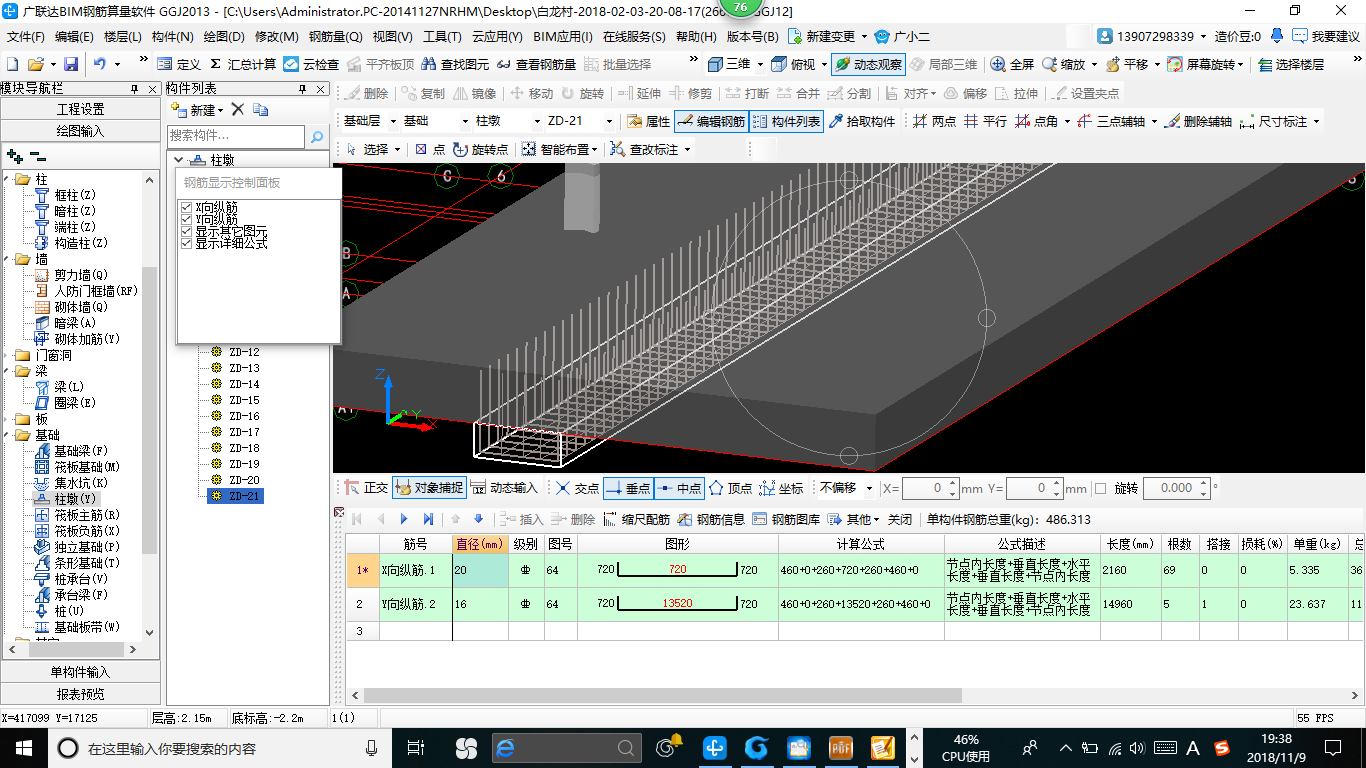Click search magnifier in component list
1366x768 pixels.
[317, 136]
